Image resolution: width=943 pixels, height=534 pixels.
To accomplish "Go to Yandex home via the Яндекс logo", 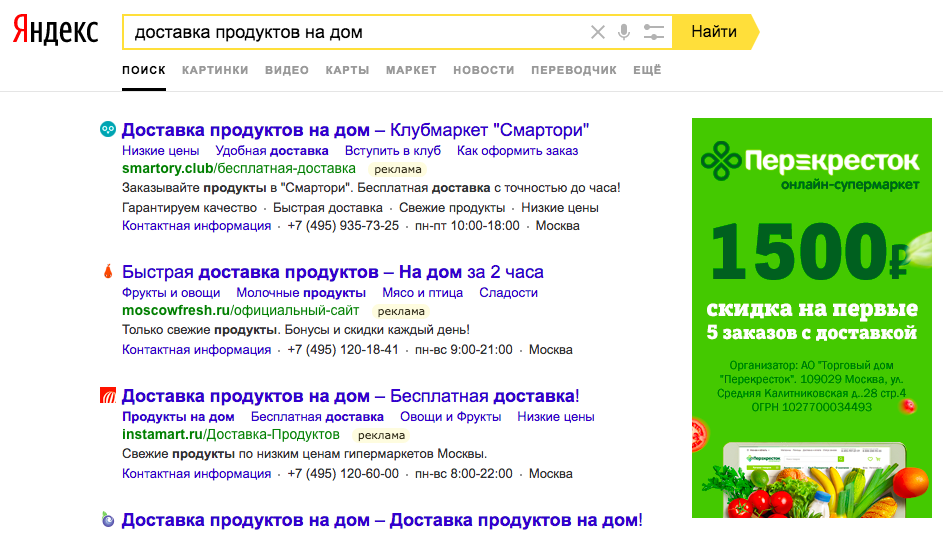I will (x=56, y=31).
